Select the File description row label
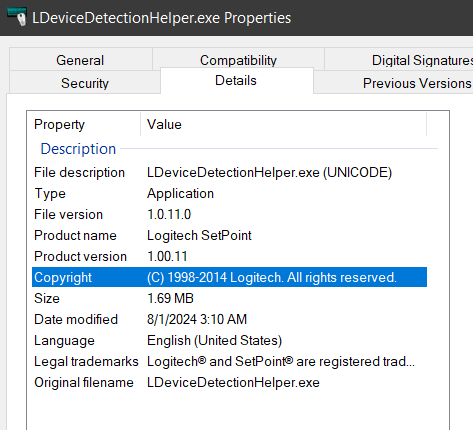 tap(79, 172)
